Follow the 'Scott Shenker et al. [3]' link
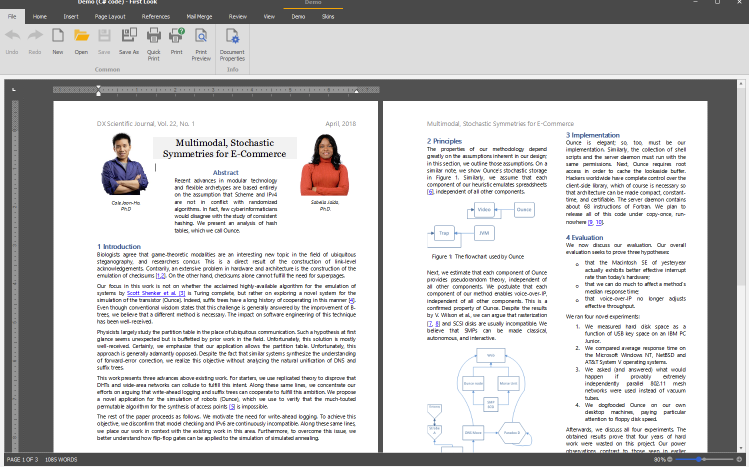 [x=156, y=293]
